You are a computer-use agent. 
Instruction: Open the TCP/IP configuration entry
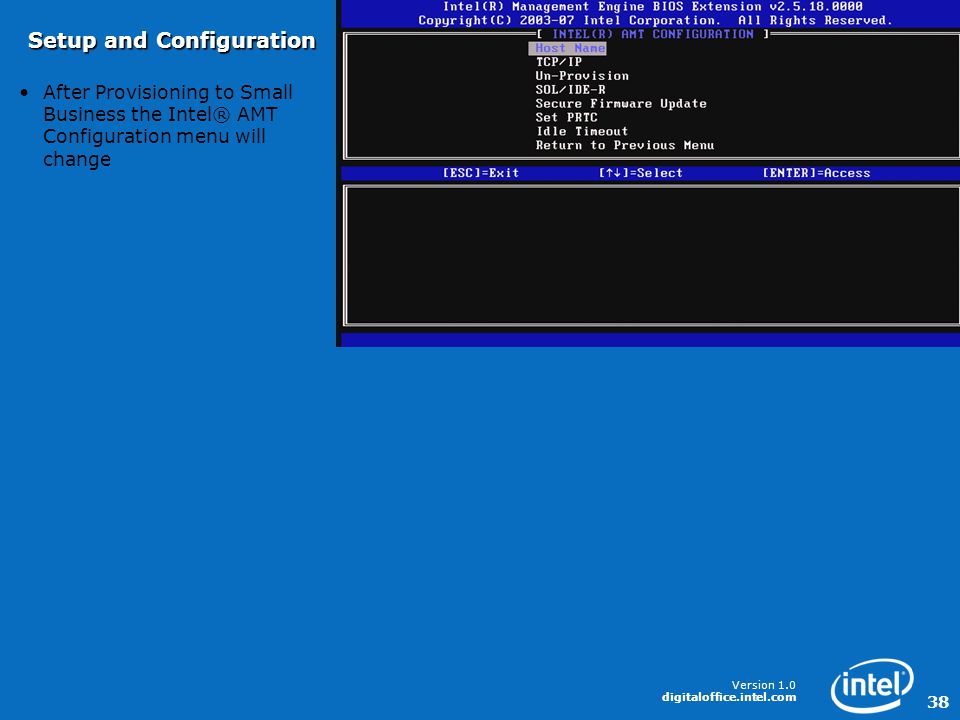(x=558, y=62)
